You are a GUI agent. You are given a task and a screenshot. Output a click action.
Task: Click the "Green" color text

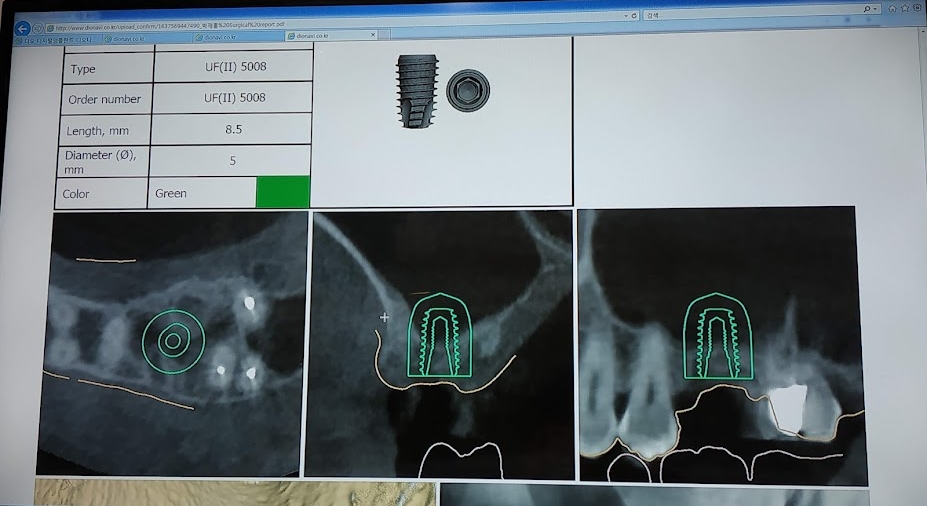pyautogui.click(x=170, y=193)
